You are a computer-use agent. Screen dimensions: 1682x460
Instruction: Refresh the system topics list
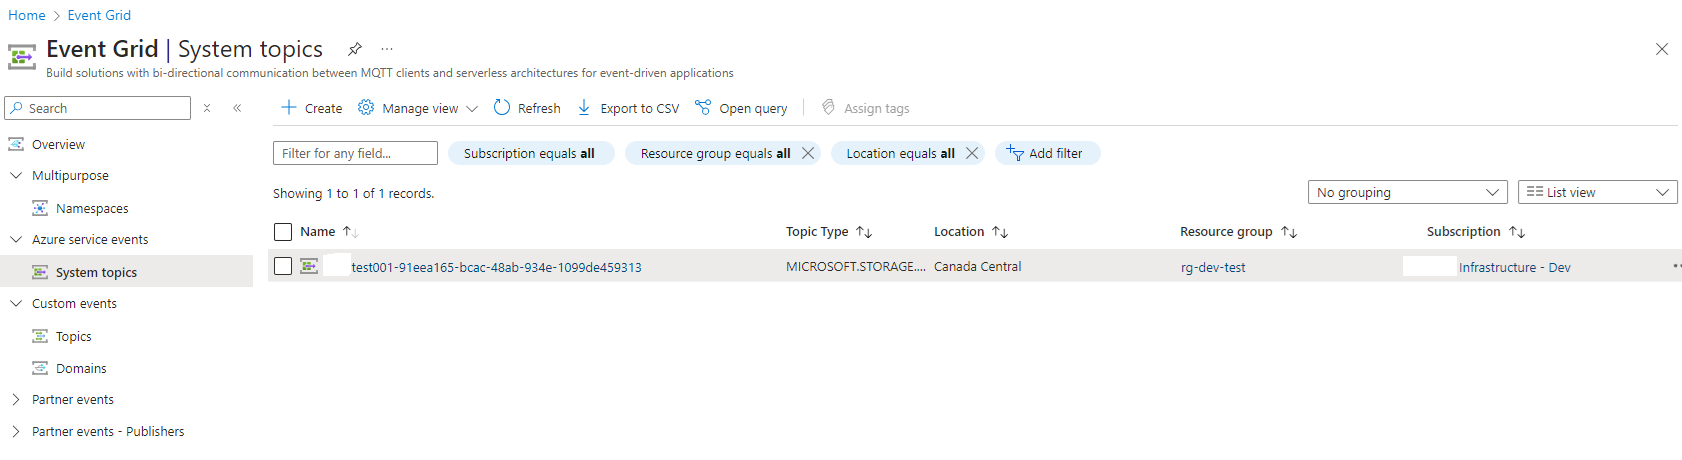coord(527,108)
